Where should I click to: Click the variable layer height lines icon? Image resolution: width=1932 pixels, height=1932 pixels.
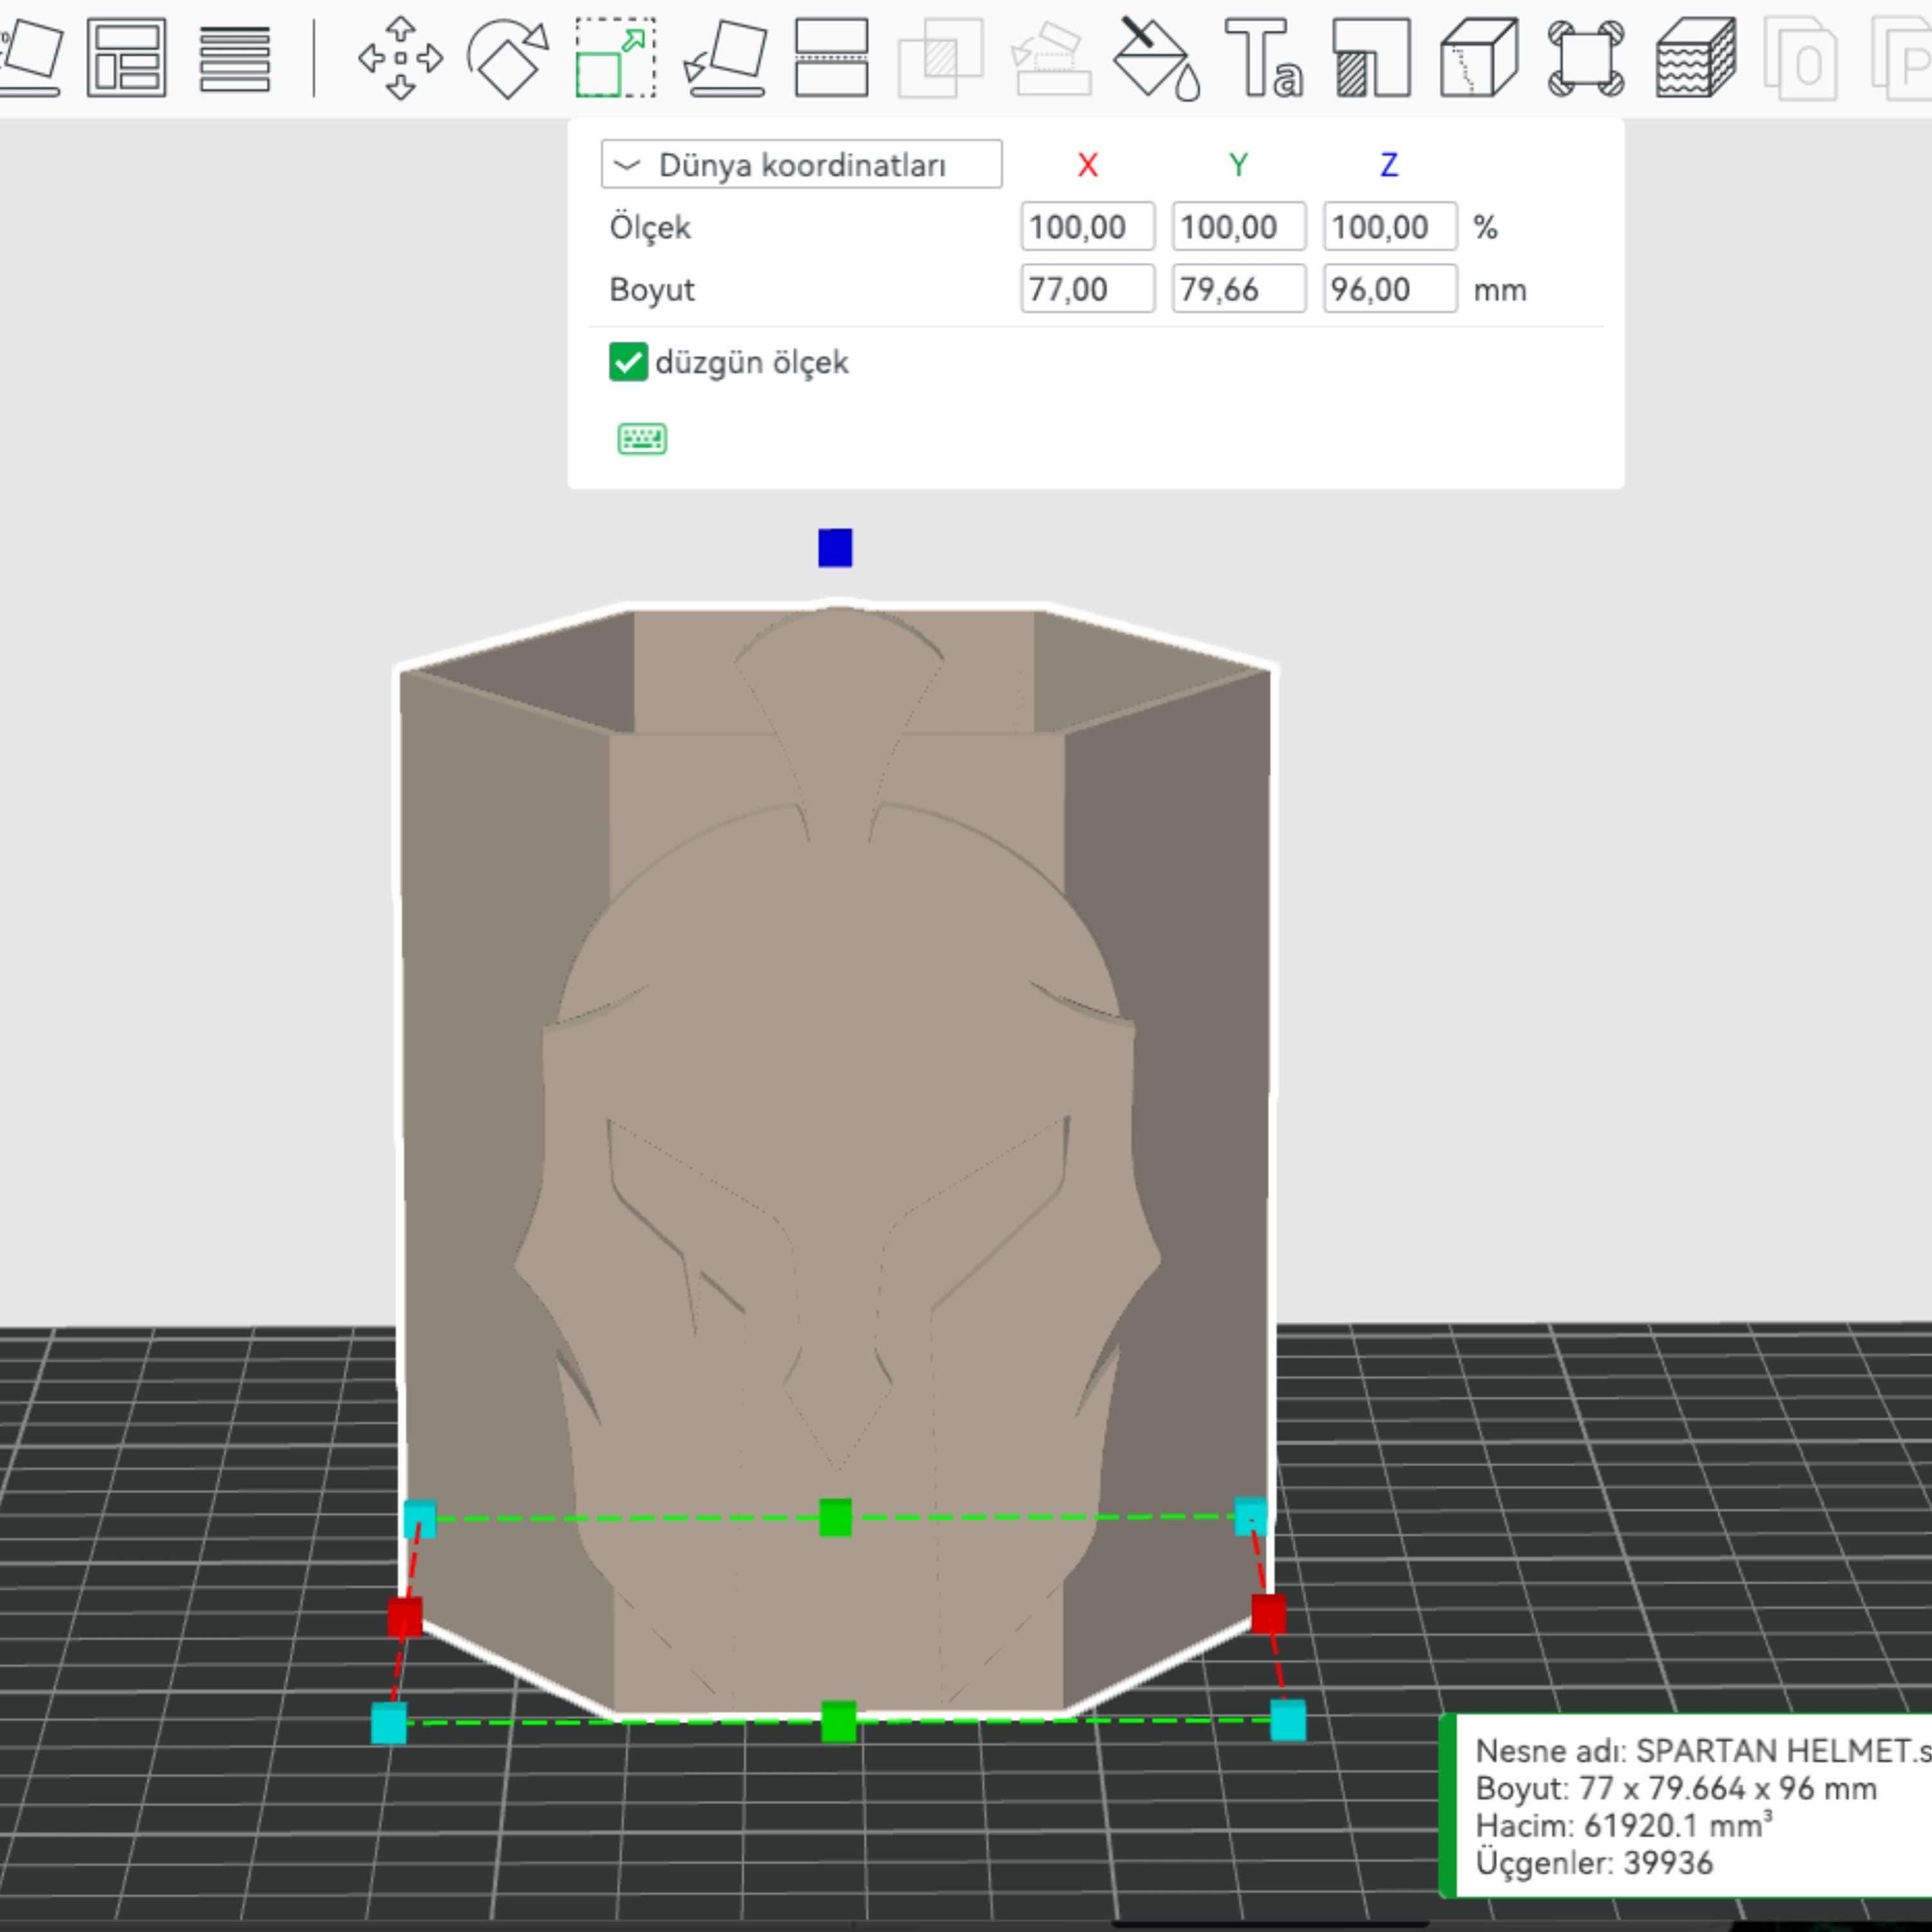pyautogui.click(x=234, y=58)
